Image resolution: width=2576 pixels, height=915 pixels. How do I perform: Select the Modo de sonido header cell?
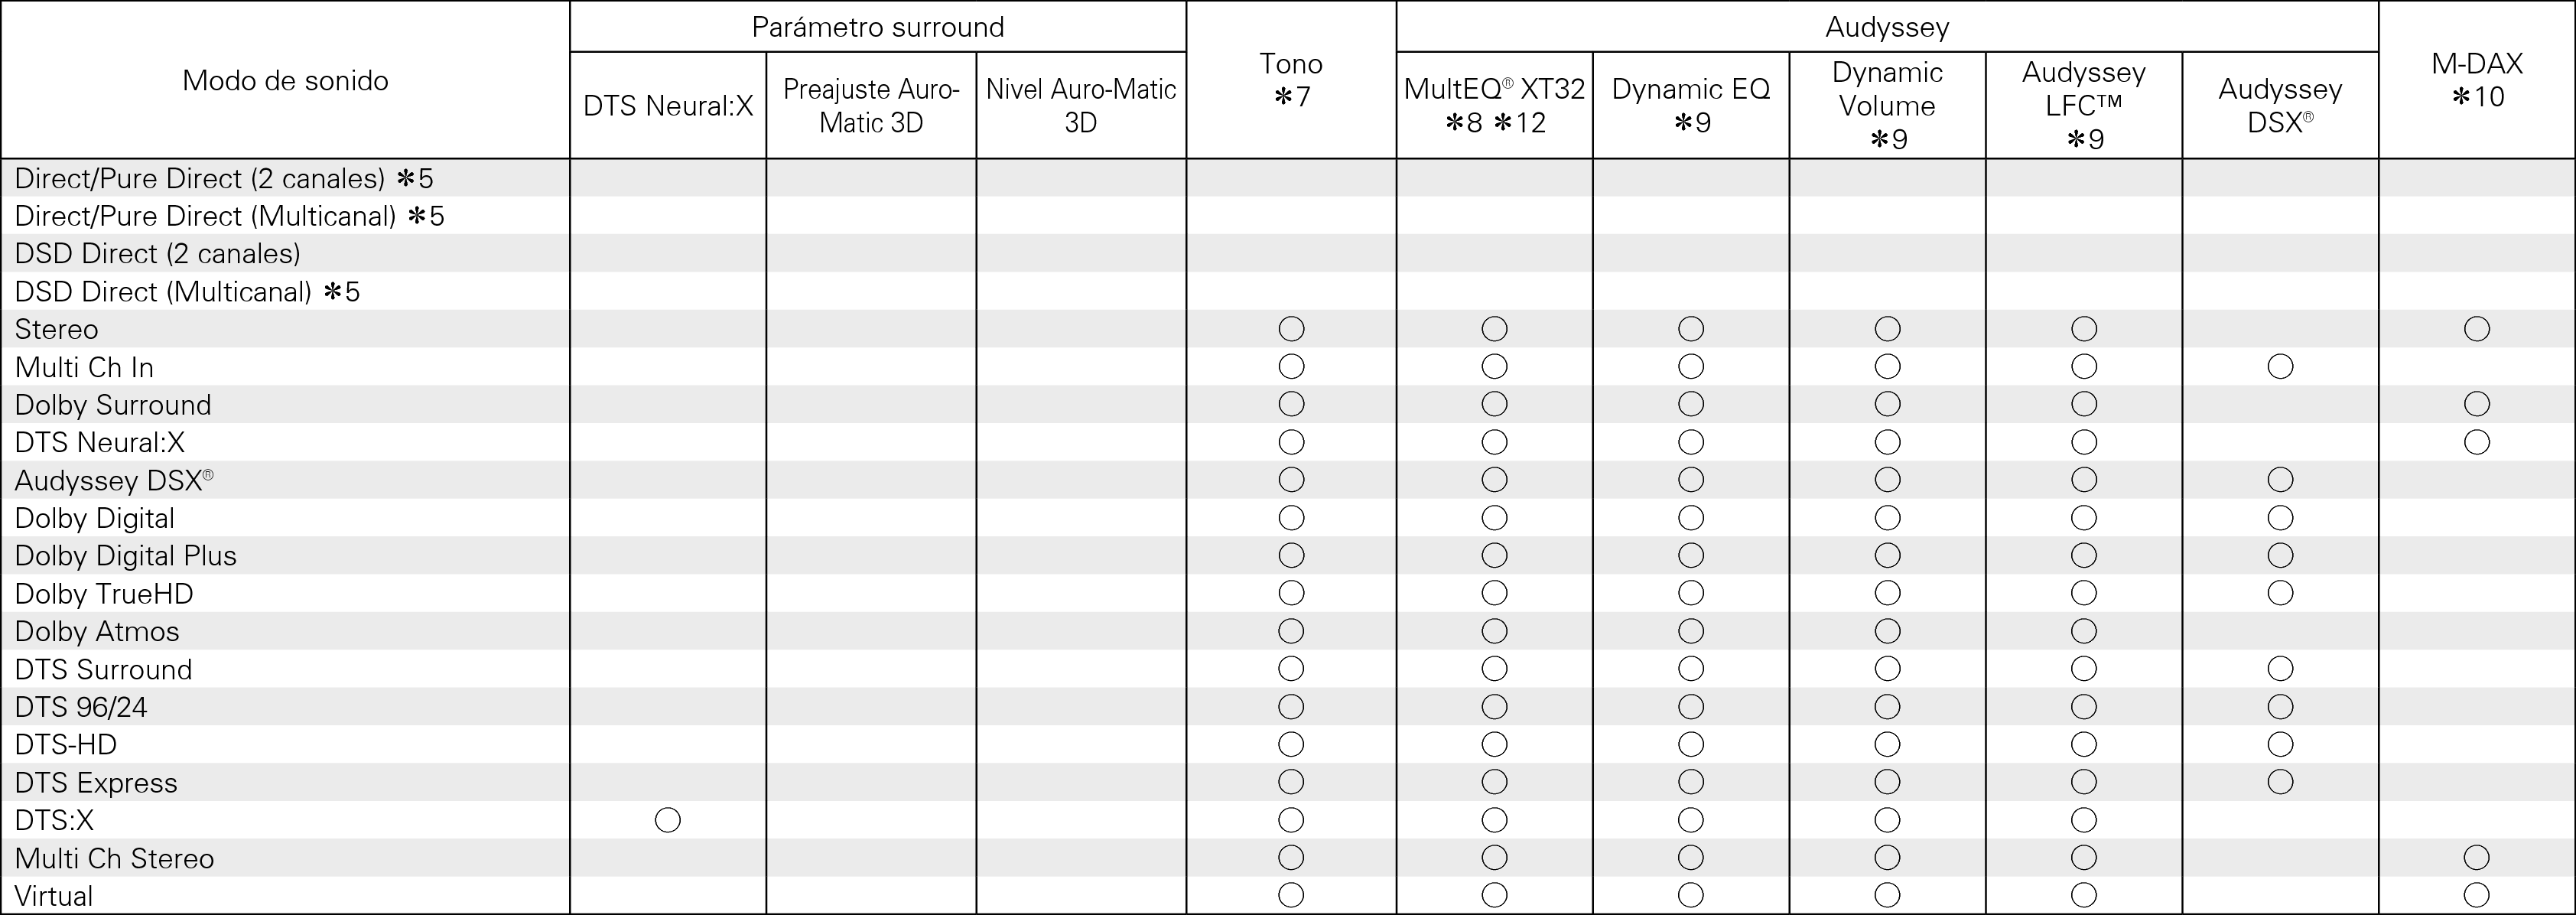(x=285, y=80)
